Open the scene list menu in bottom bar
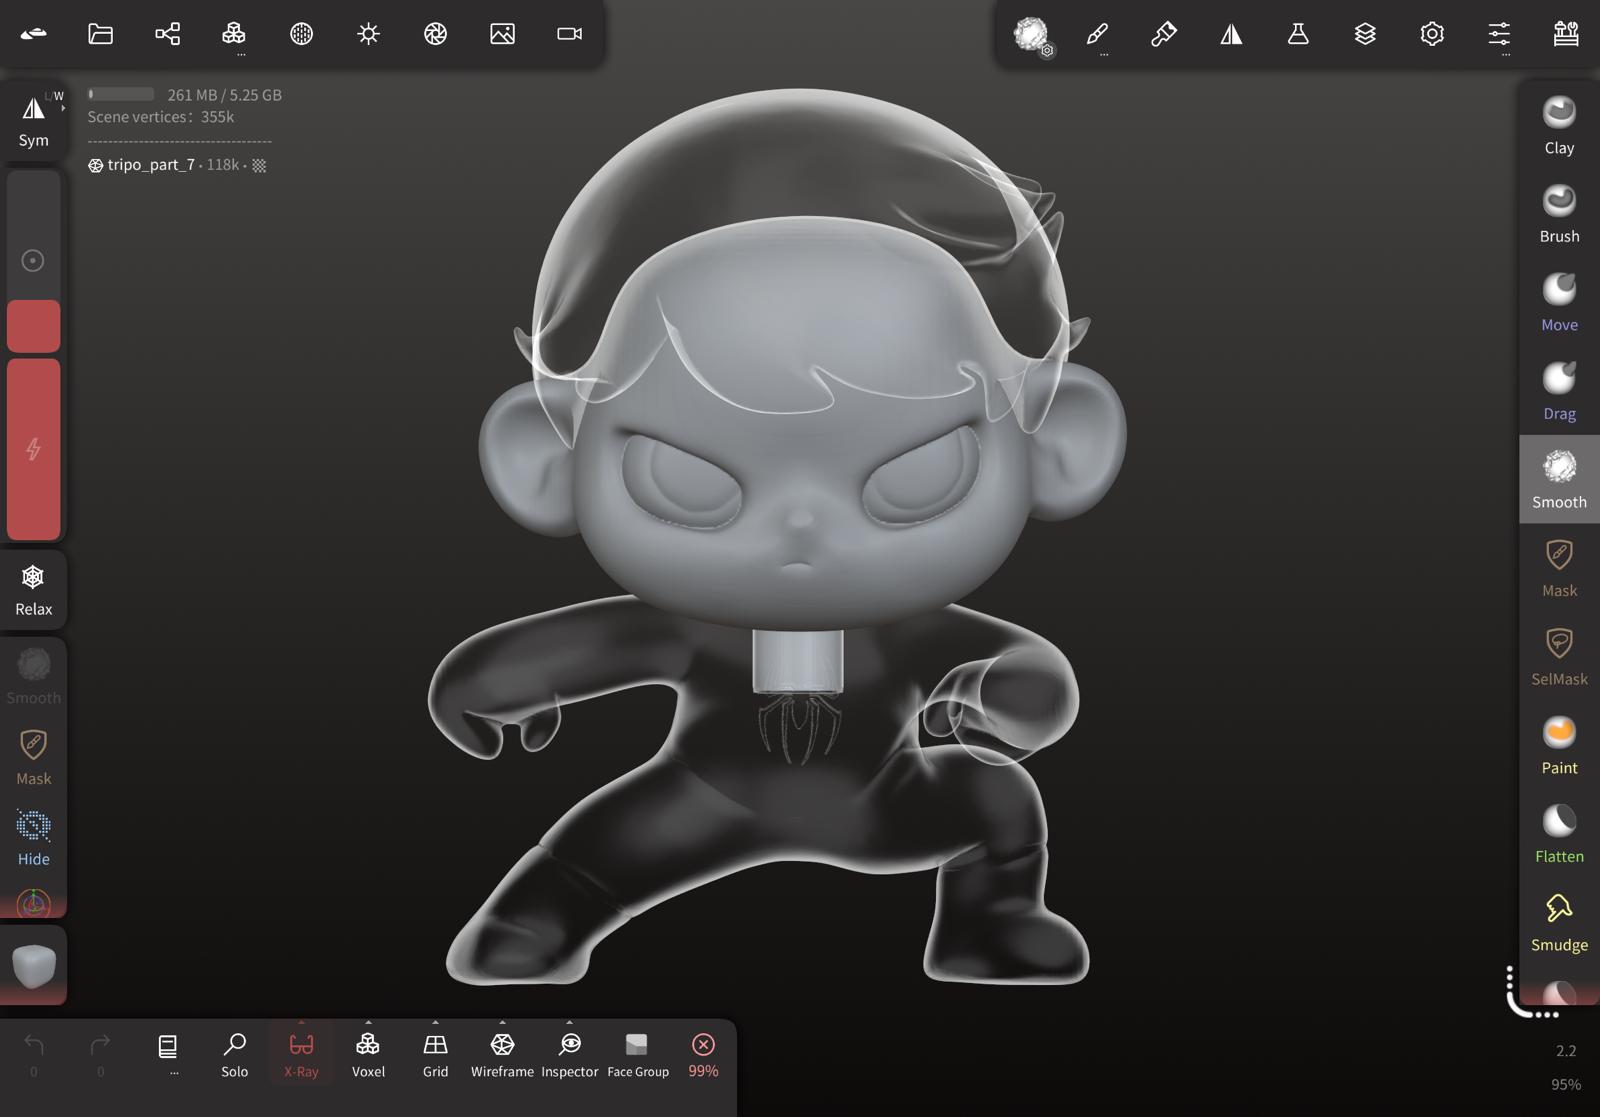Screen dimensions: 1600x1117 pos(168,1054)
